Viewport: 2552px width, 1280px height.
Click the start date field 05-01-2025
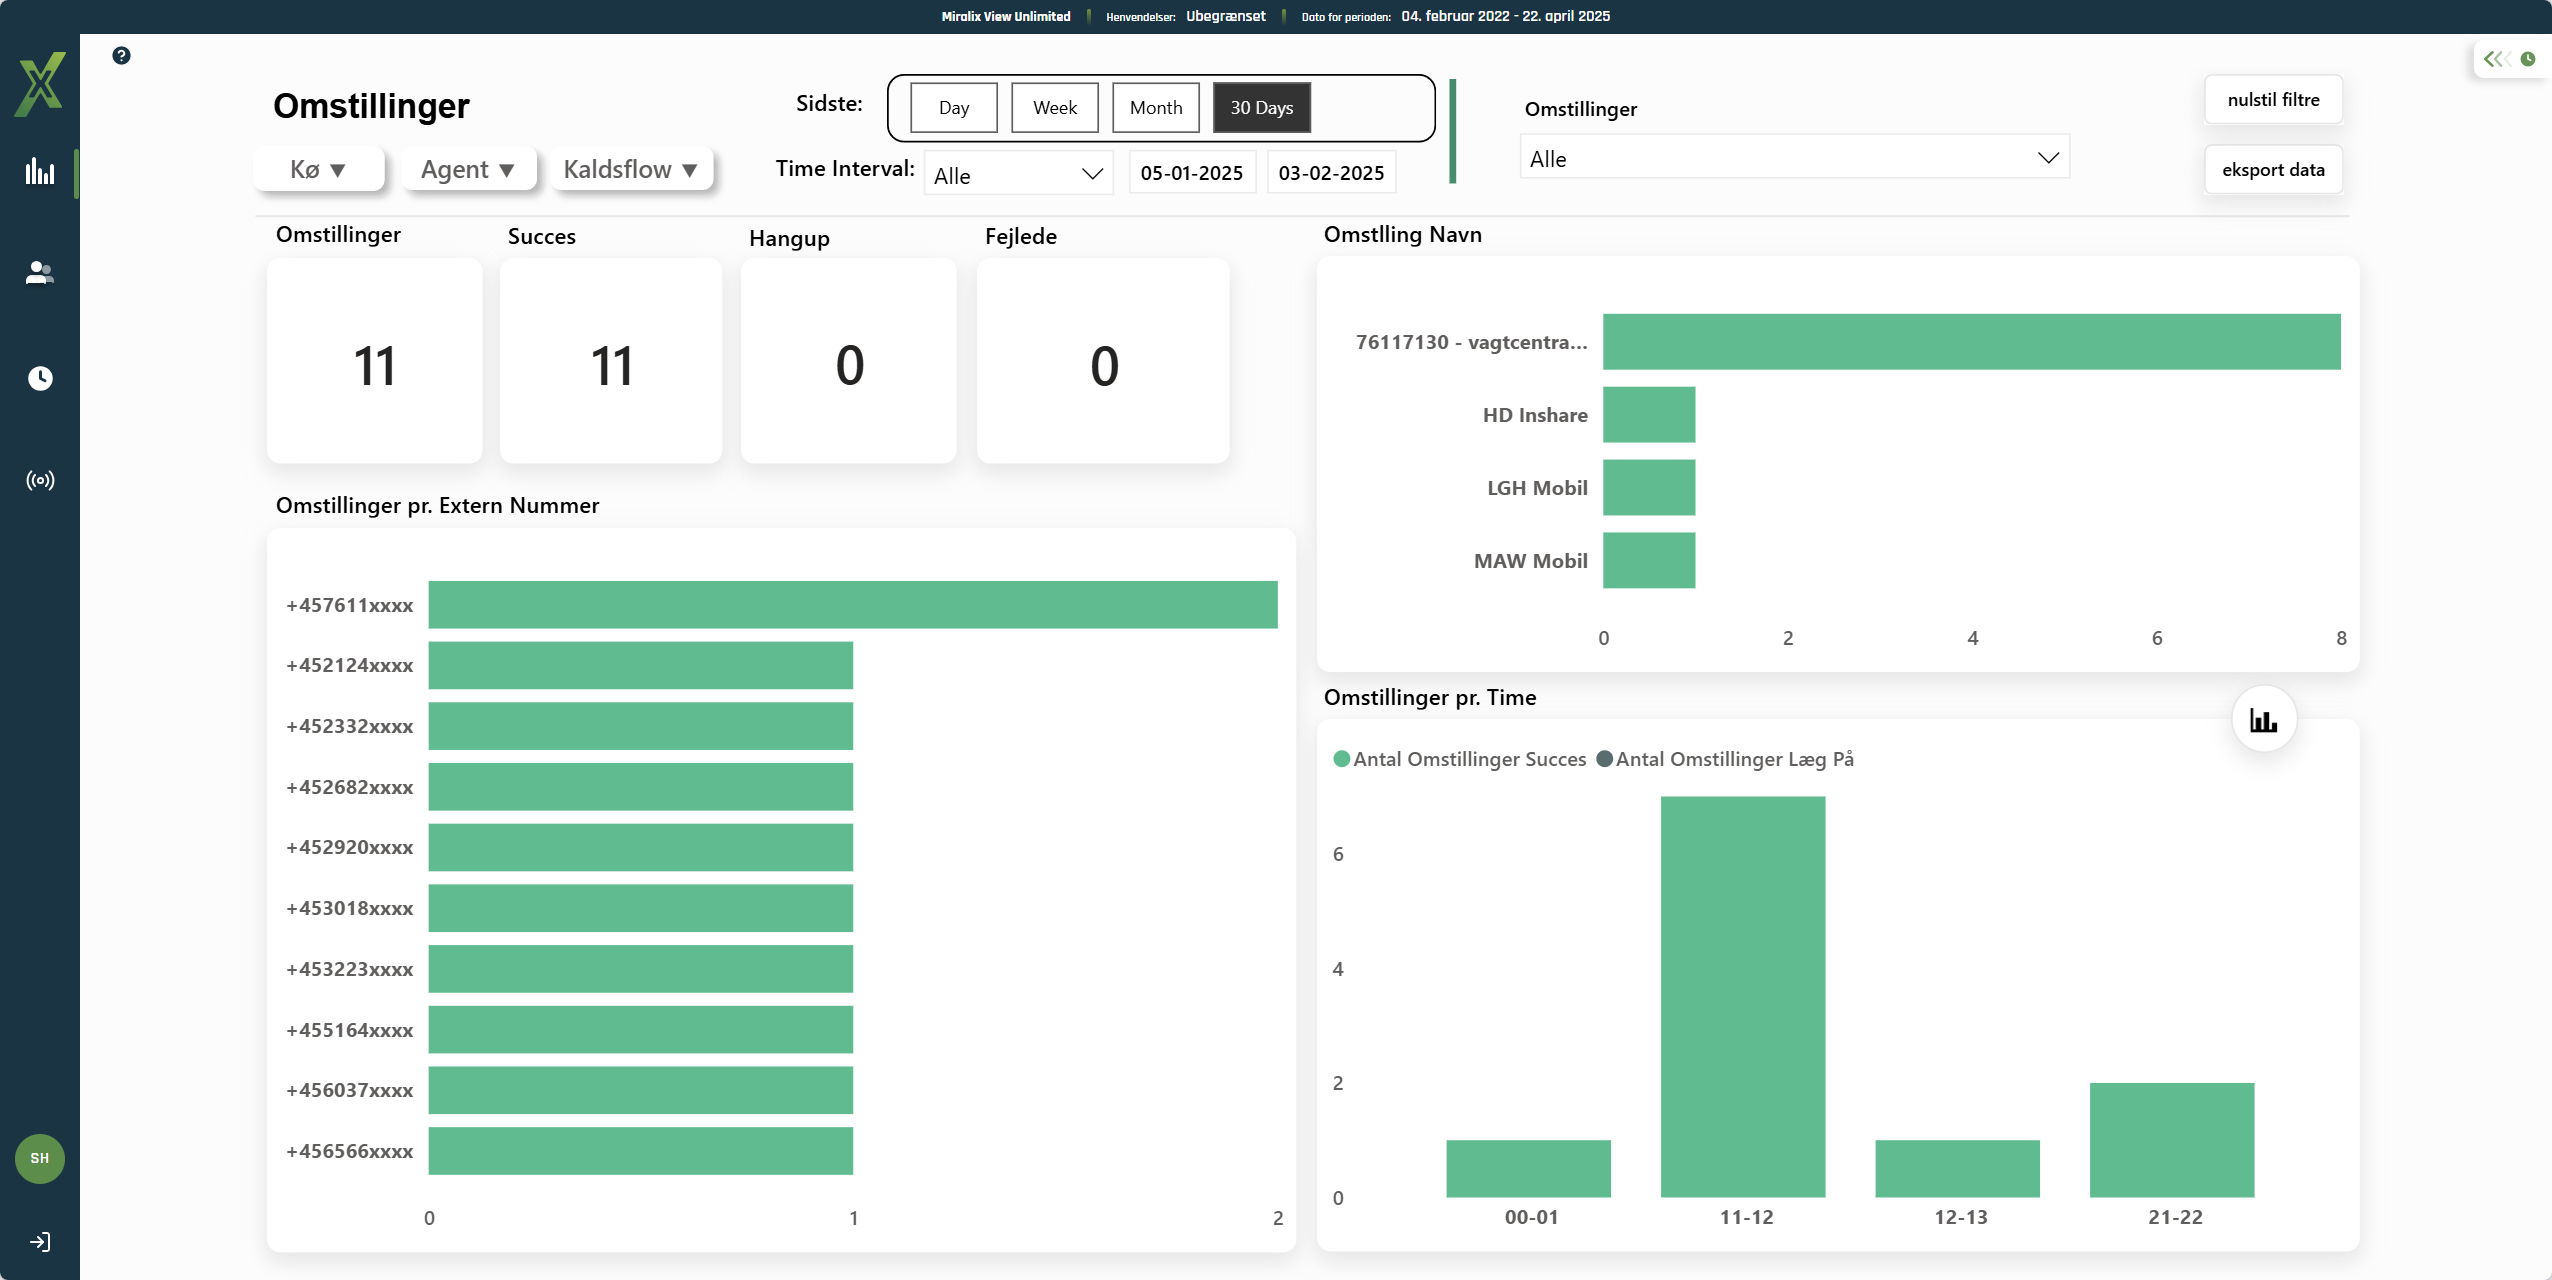pyautogui.click(x=1191, y=173)
